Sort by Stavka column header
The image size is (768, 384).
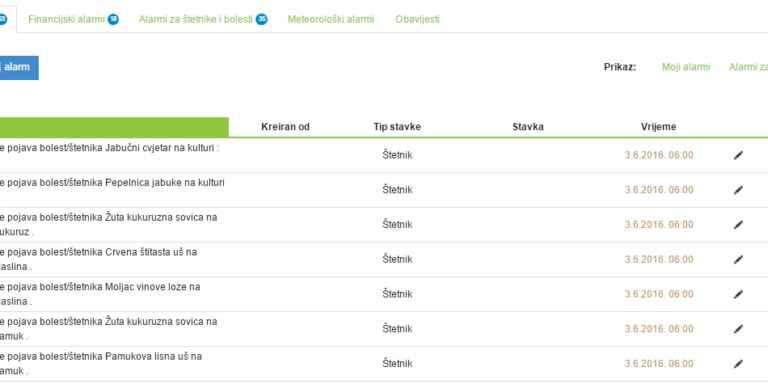[528, 127]
